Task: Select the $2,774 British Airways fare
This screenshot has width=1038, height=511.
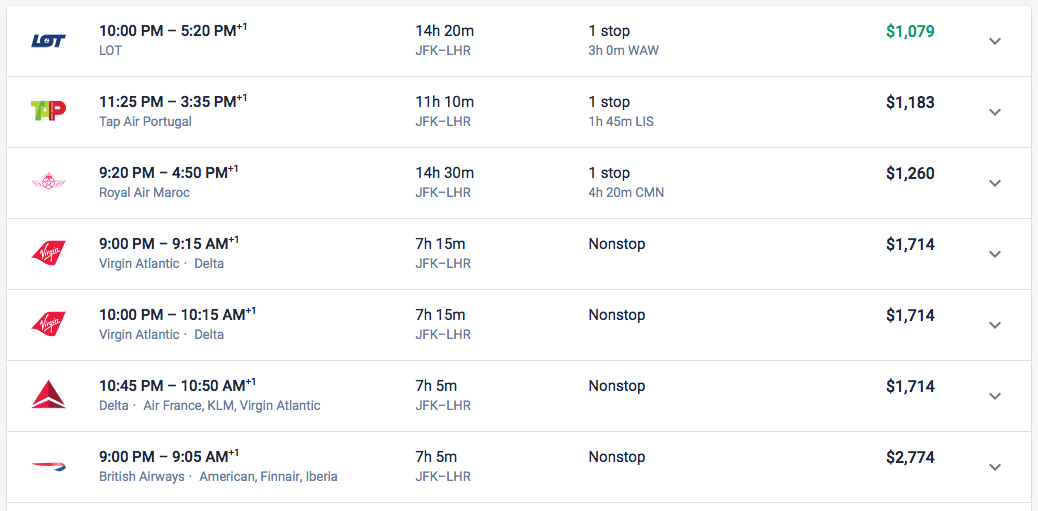Action: pos(909,457)
